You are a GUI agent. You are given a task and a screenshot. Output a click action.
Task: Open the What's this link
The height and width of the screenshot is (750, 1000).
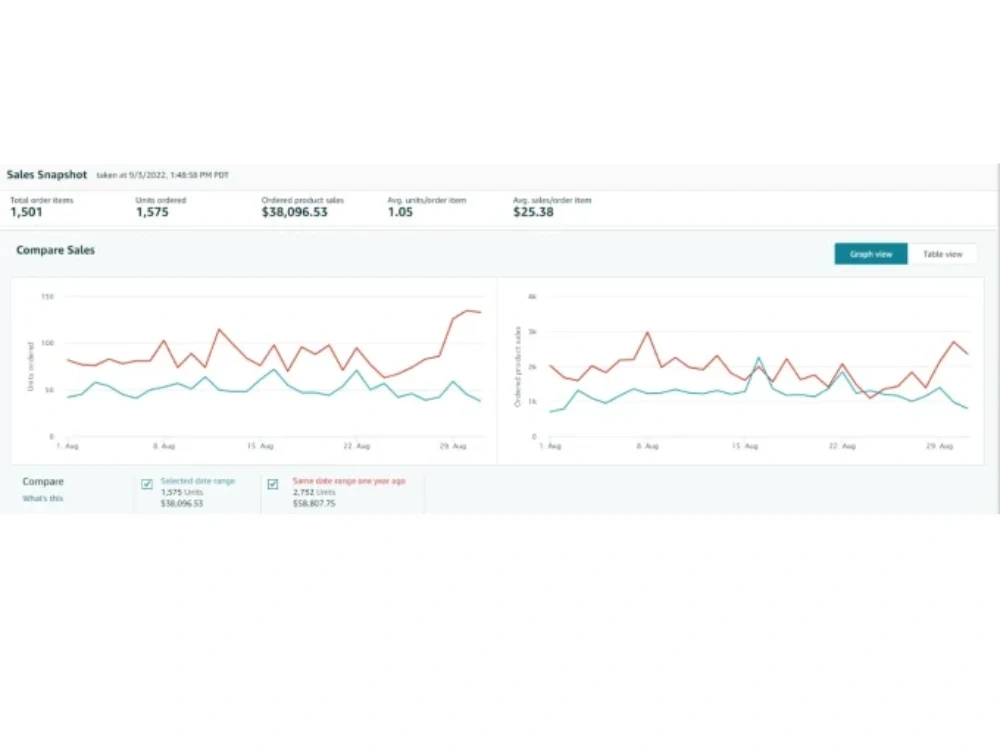43,498
